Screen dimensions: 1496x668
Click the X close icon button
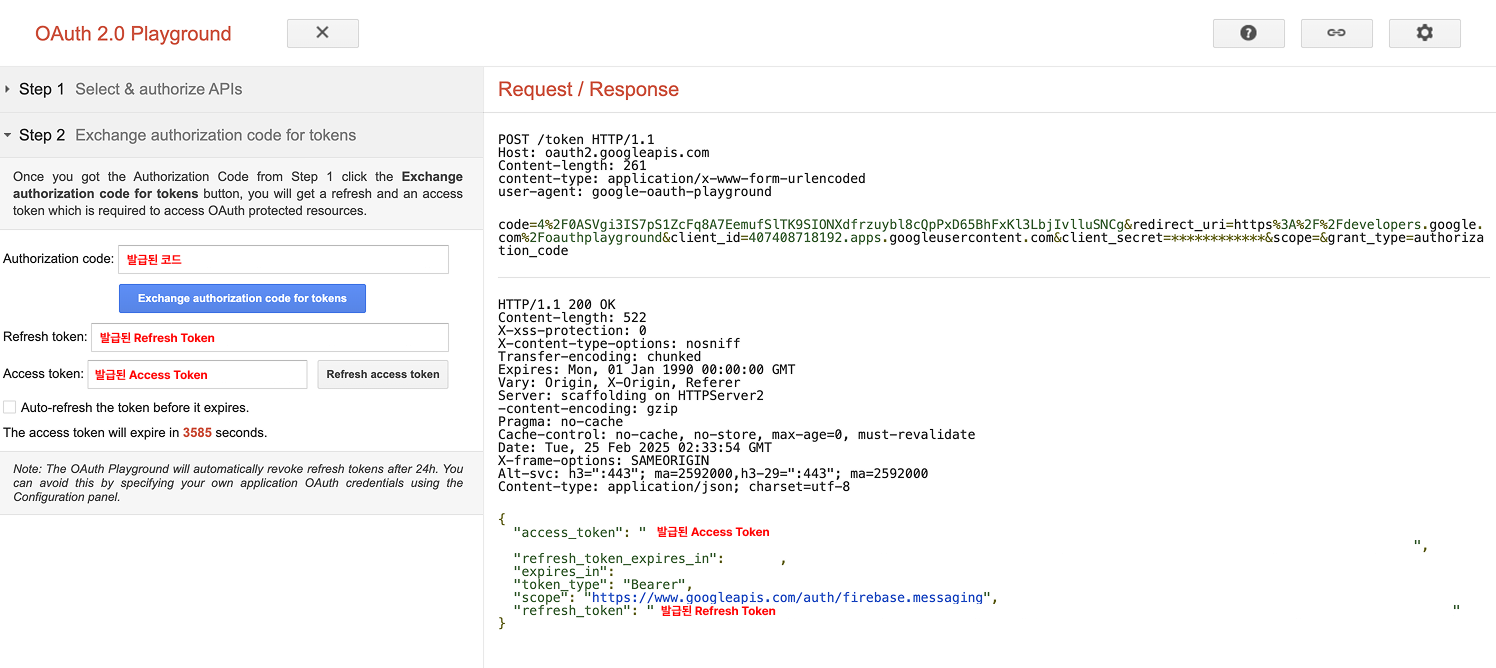point(322,33)
